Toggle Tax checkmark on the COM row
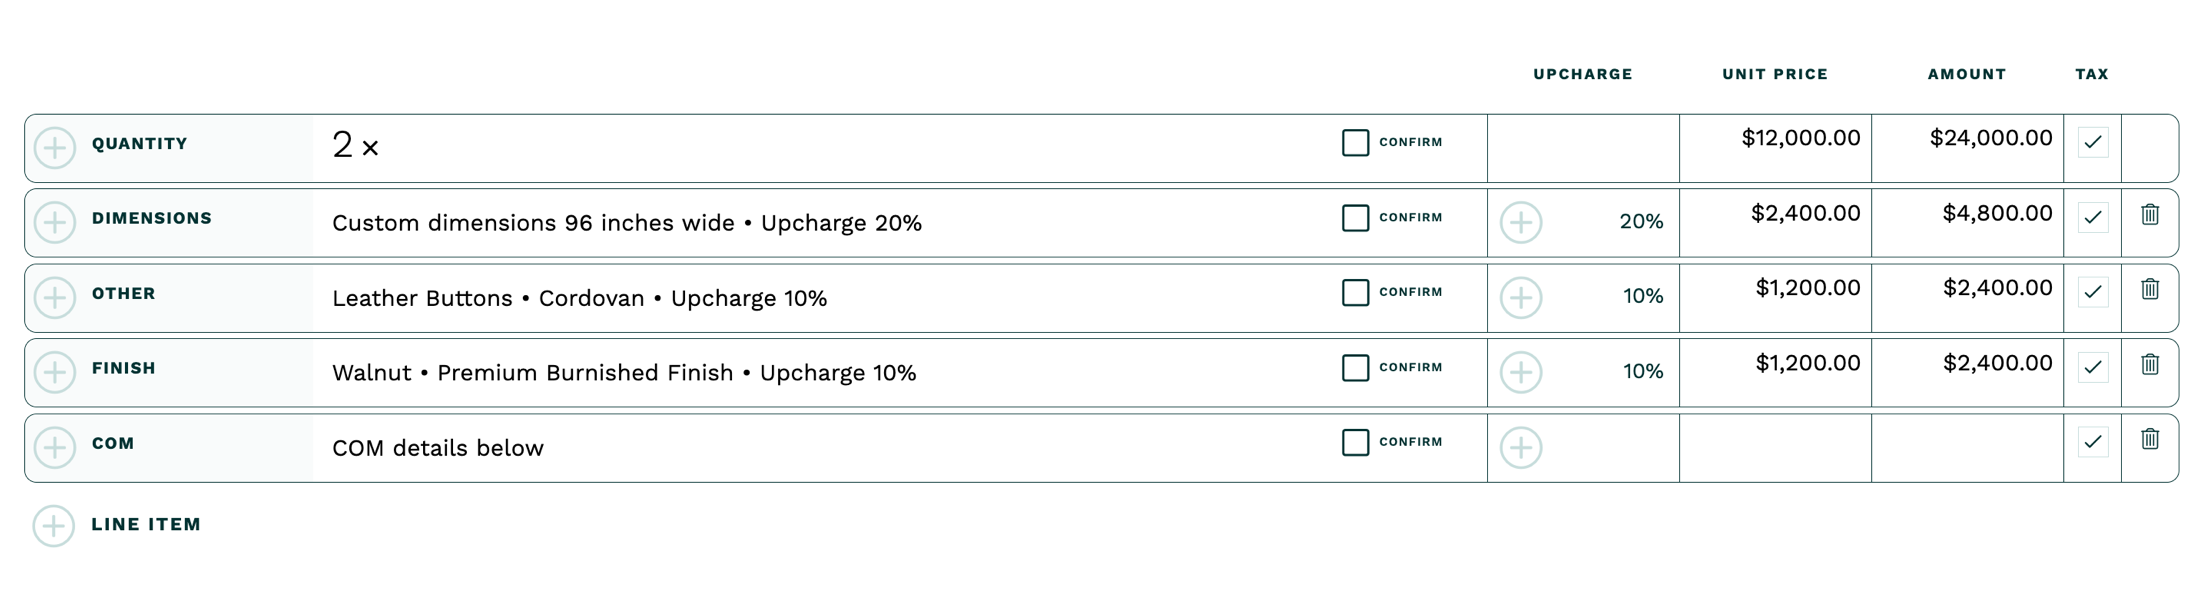Screen dimensions: 2197x592 coord(2092,442)
